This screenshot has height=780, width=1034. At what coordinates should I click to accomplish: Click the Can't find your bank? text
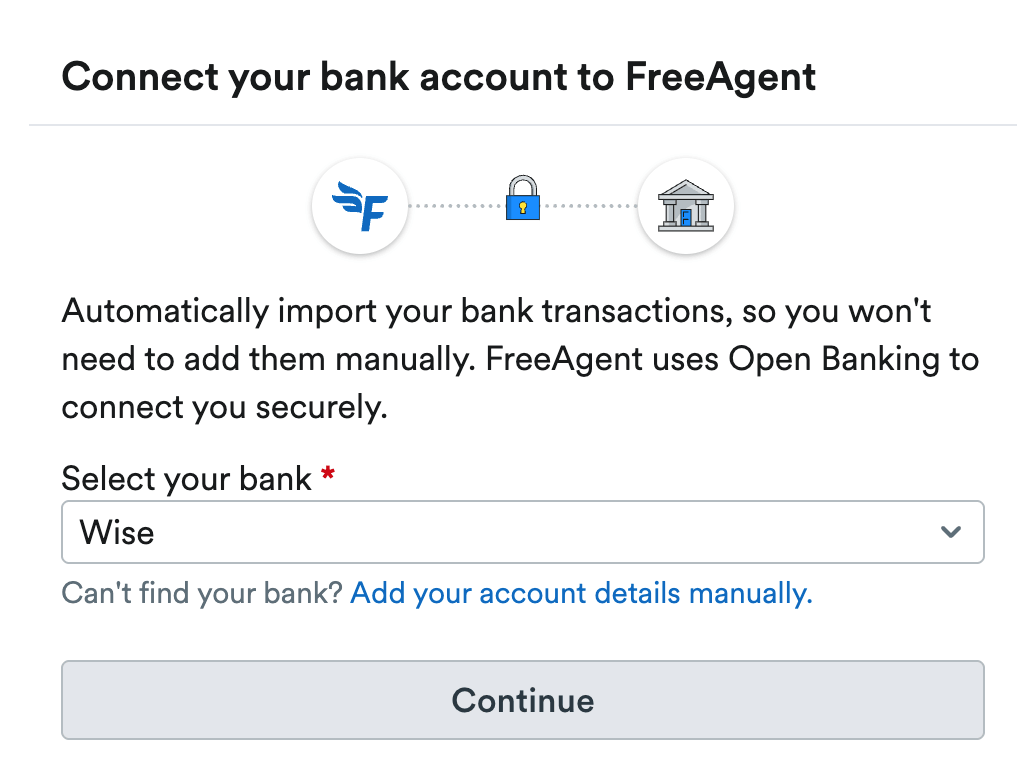202,594
